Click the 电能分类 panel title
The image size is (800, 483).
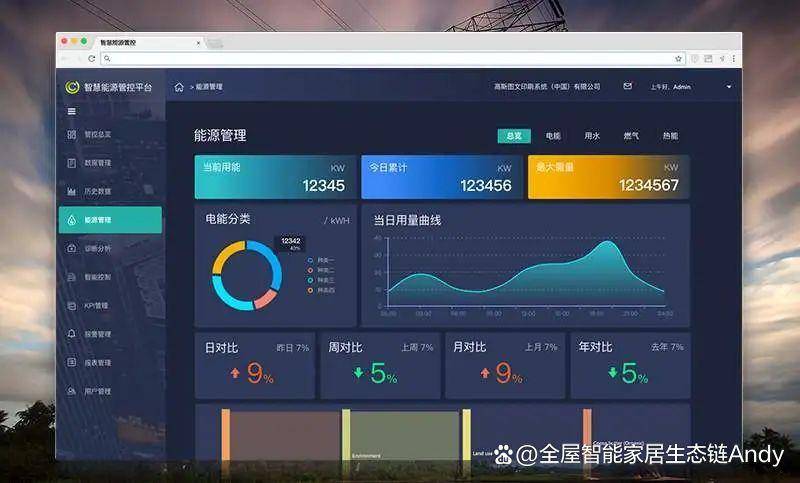coord(228,219)
